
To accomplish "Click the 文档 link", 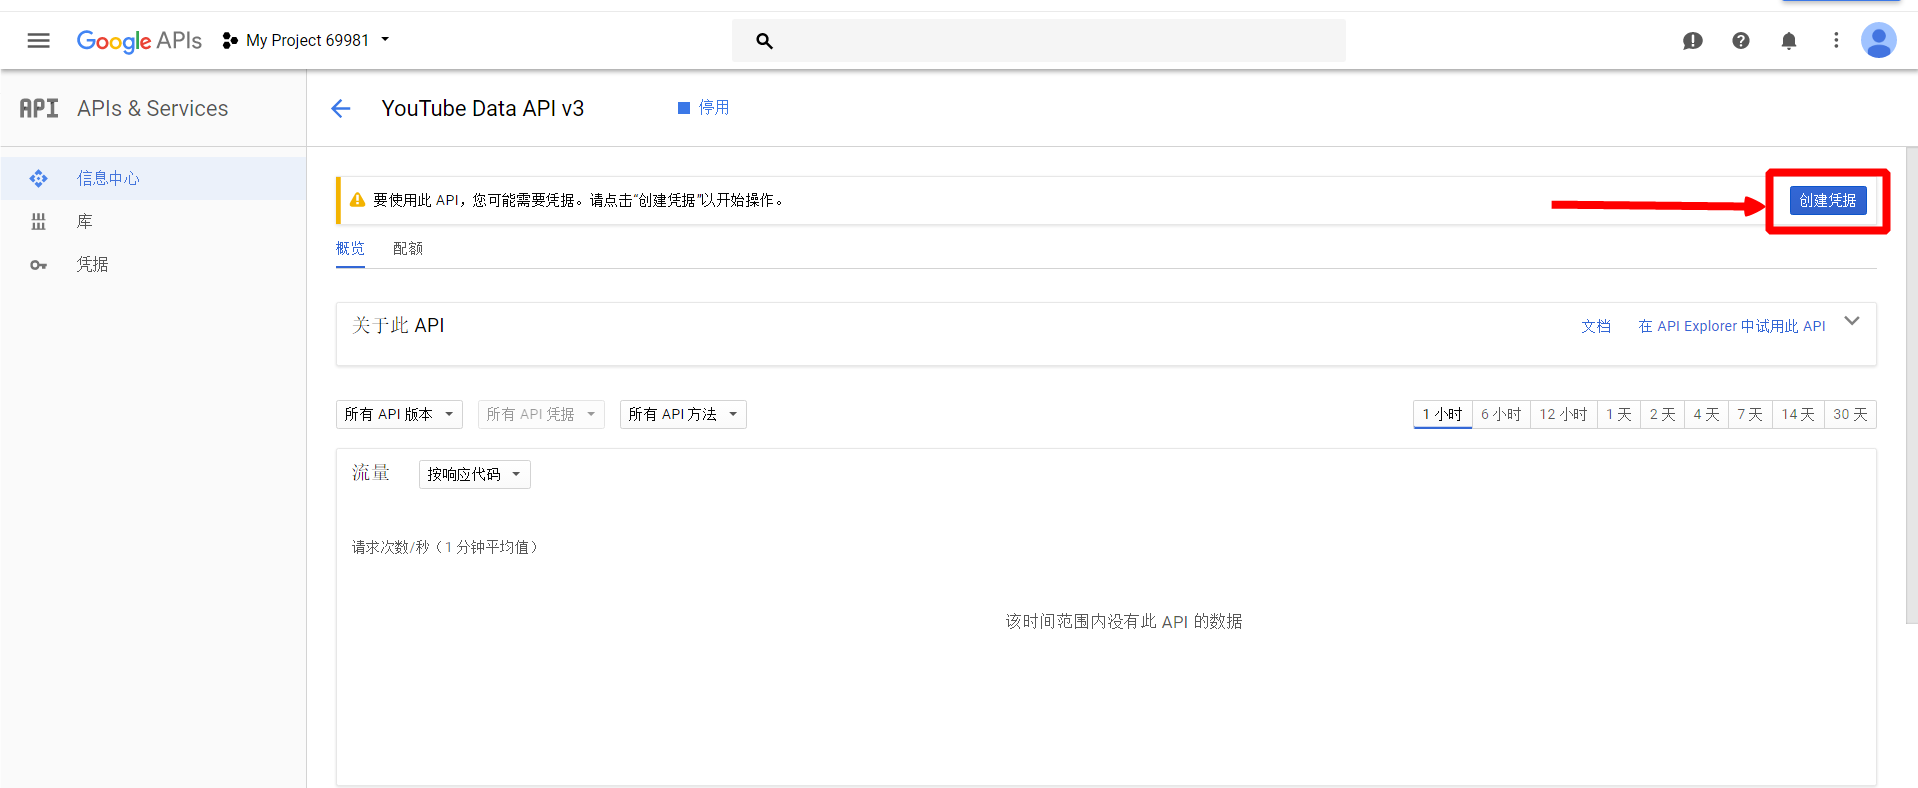I will pos(1595,326).
